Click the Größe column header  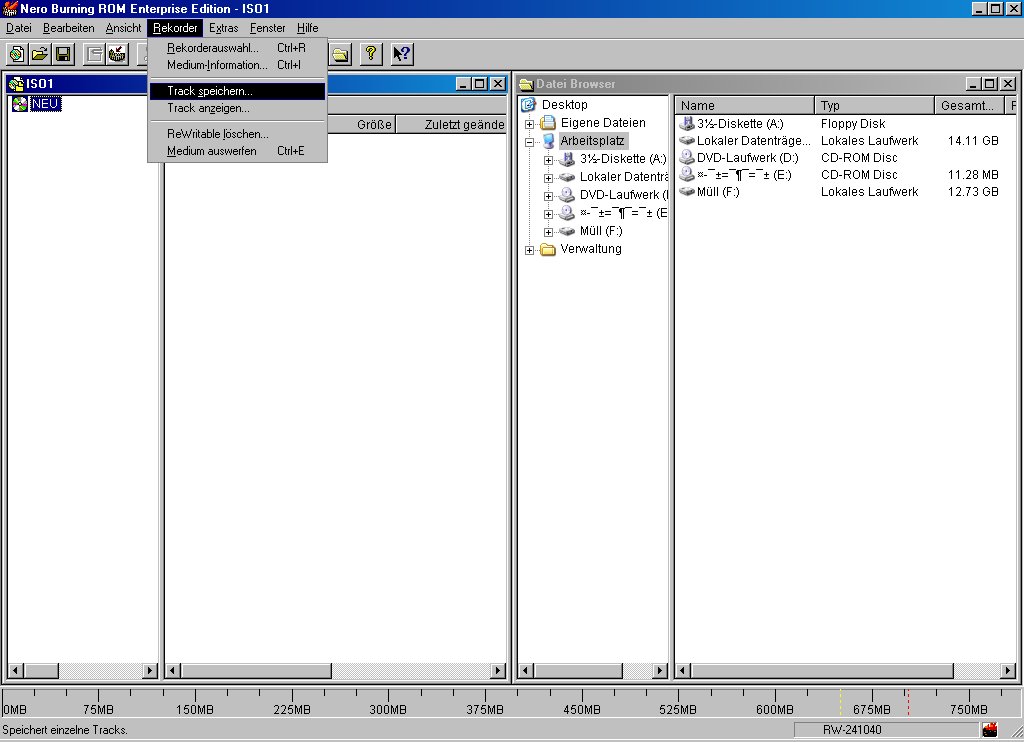360,125
